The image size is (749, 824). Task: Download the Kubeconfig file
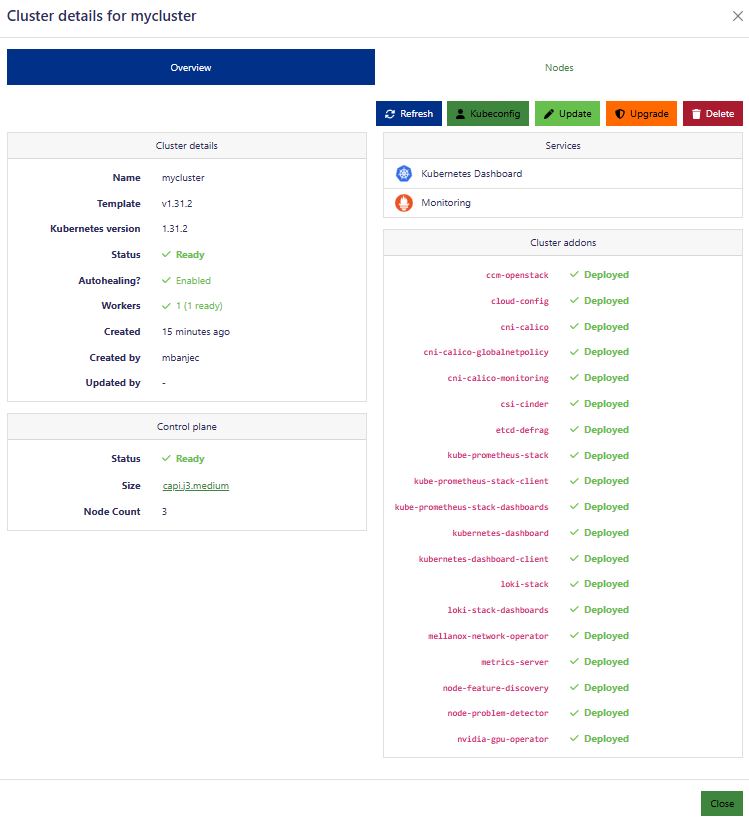pyautogui.click(x=487, y=114)
